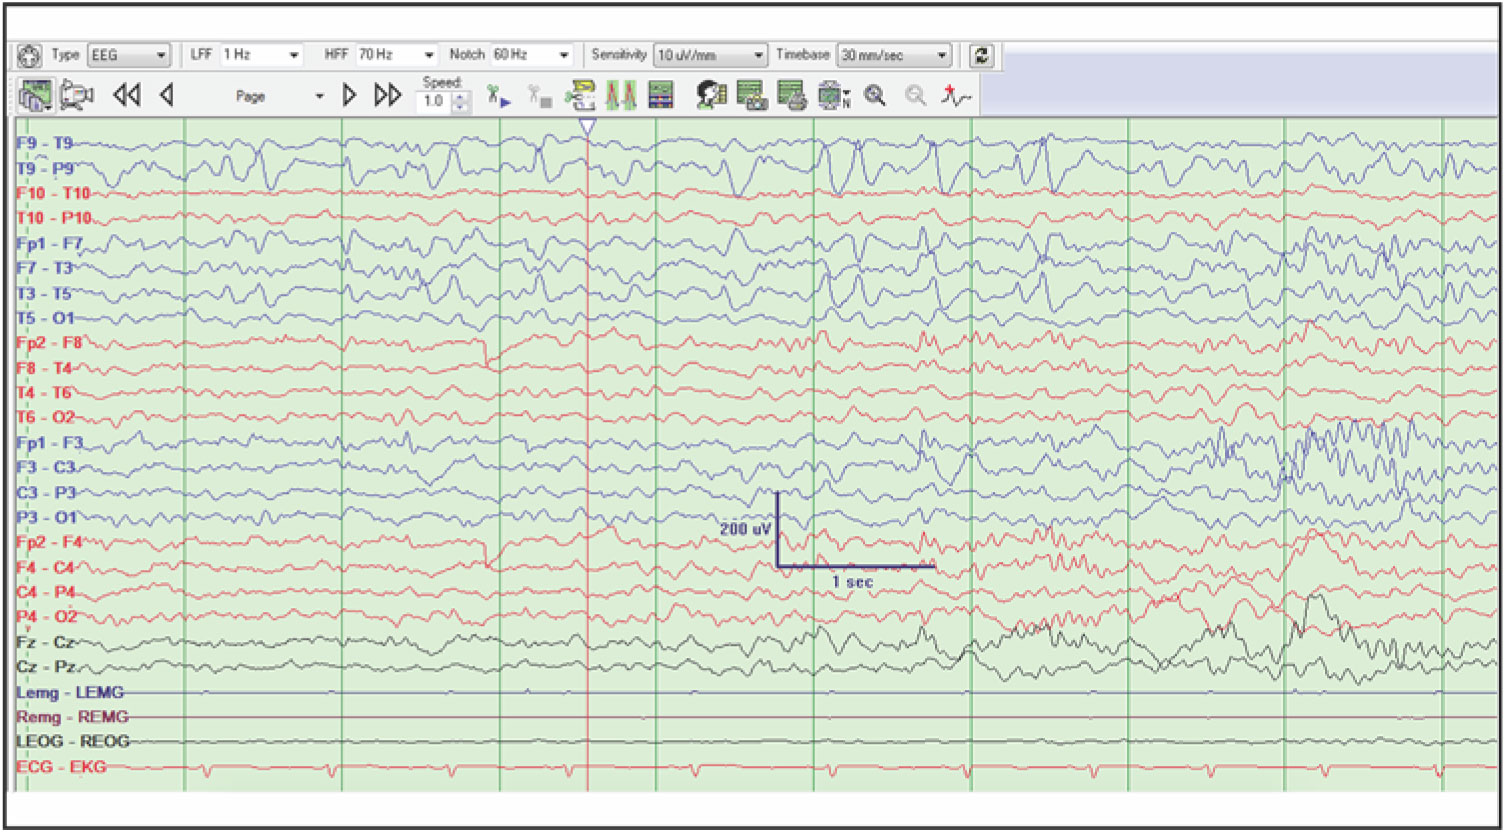The width and height of the screenshot is (1506, 833).
Task: Skip fast backward with double arrow
Action: click(x=126, y=95)
